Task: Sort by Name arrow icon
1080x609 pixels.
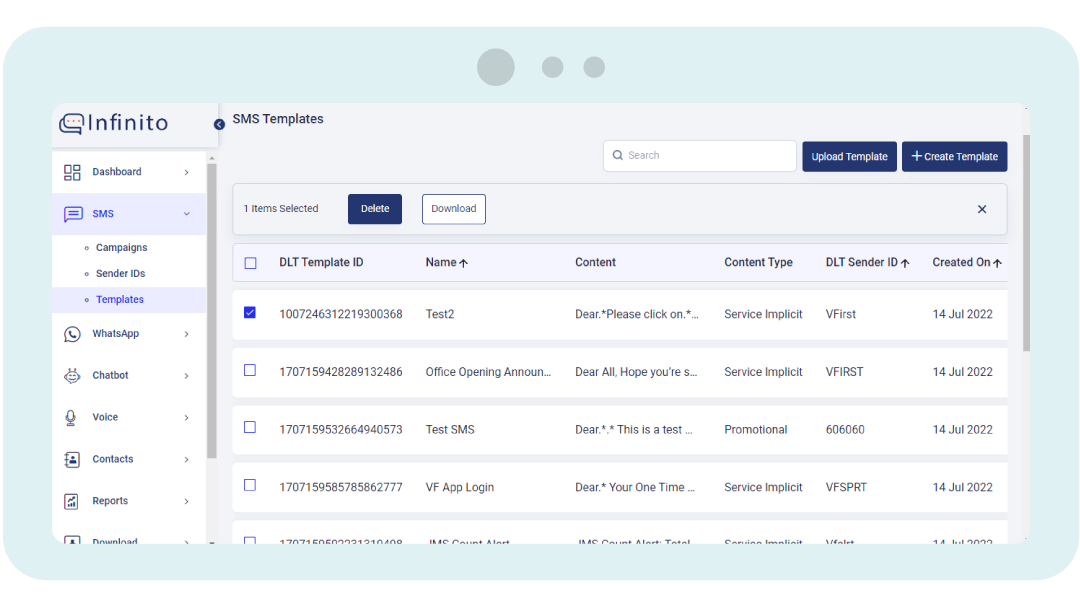Action: click(464, 263)
